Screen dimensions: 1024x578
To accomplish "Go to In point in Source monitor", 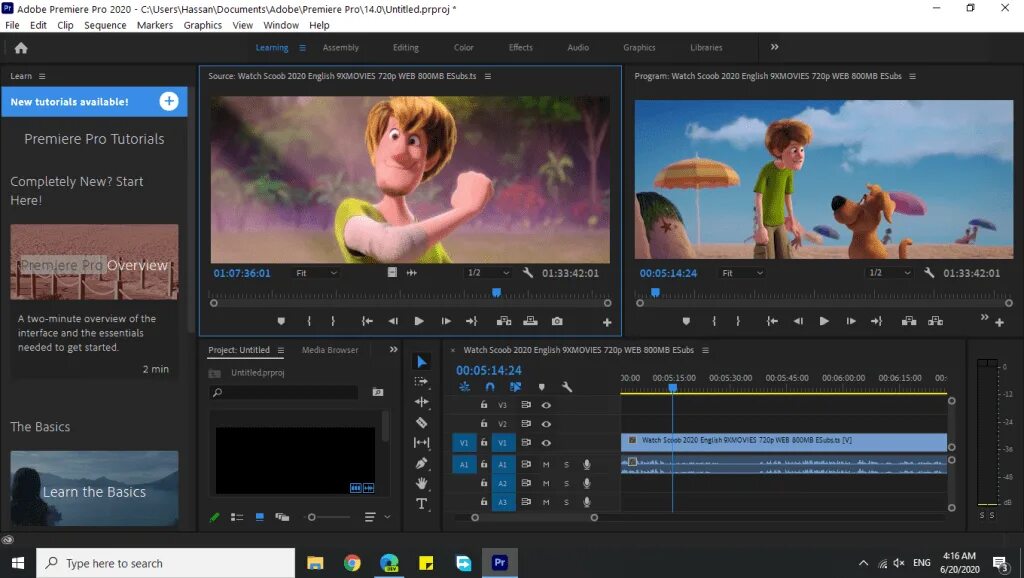I will point(367,321).
